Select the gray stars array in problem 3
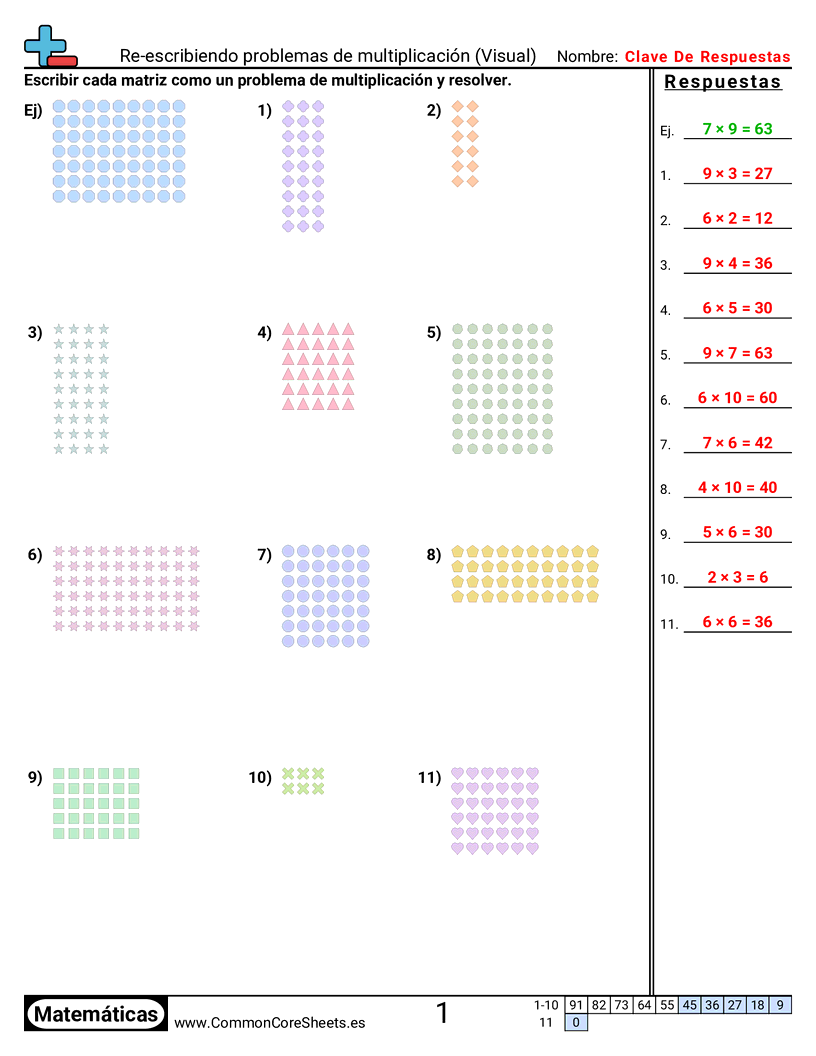 point(81,389)
